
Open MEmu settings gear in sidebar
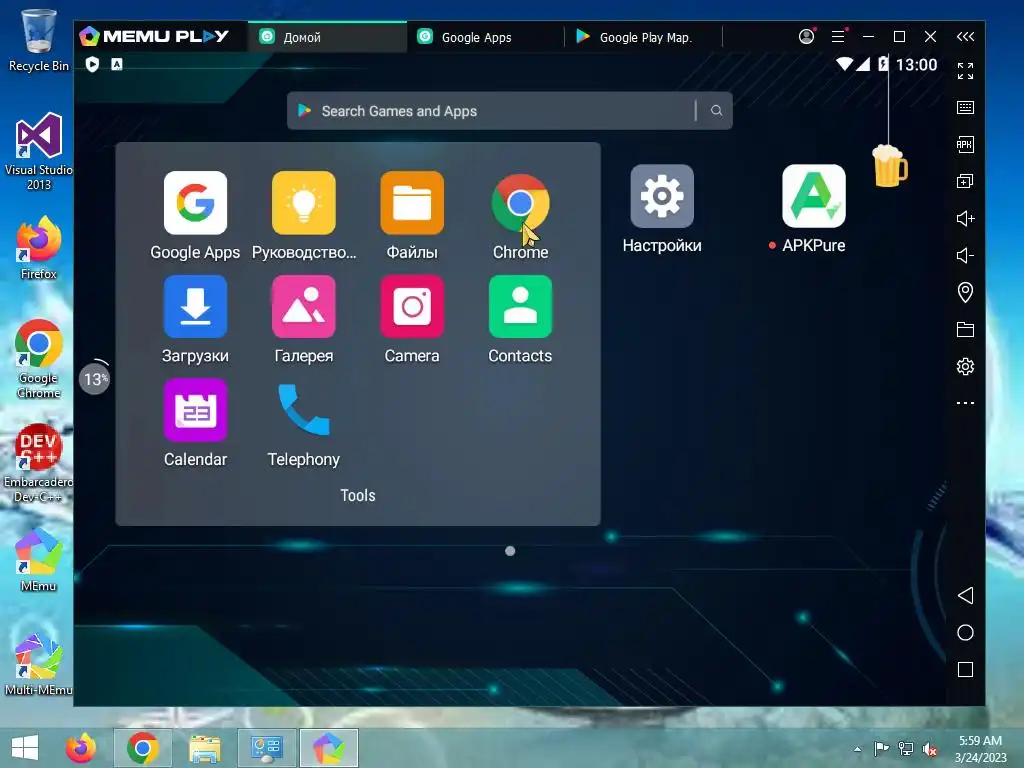coord(965,366)
